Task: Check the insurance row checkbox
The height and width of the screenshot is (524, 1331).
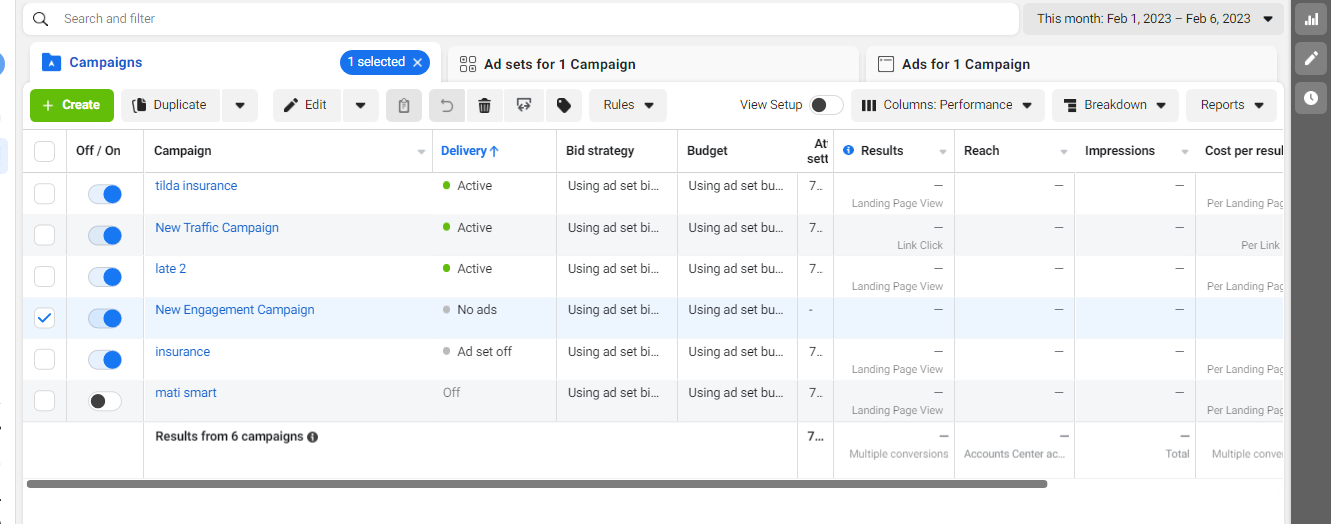Action: 45,359
